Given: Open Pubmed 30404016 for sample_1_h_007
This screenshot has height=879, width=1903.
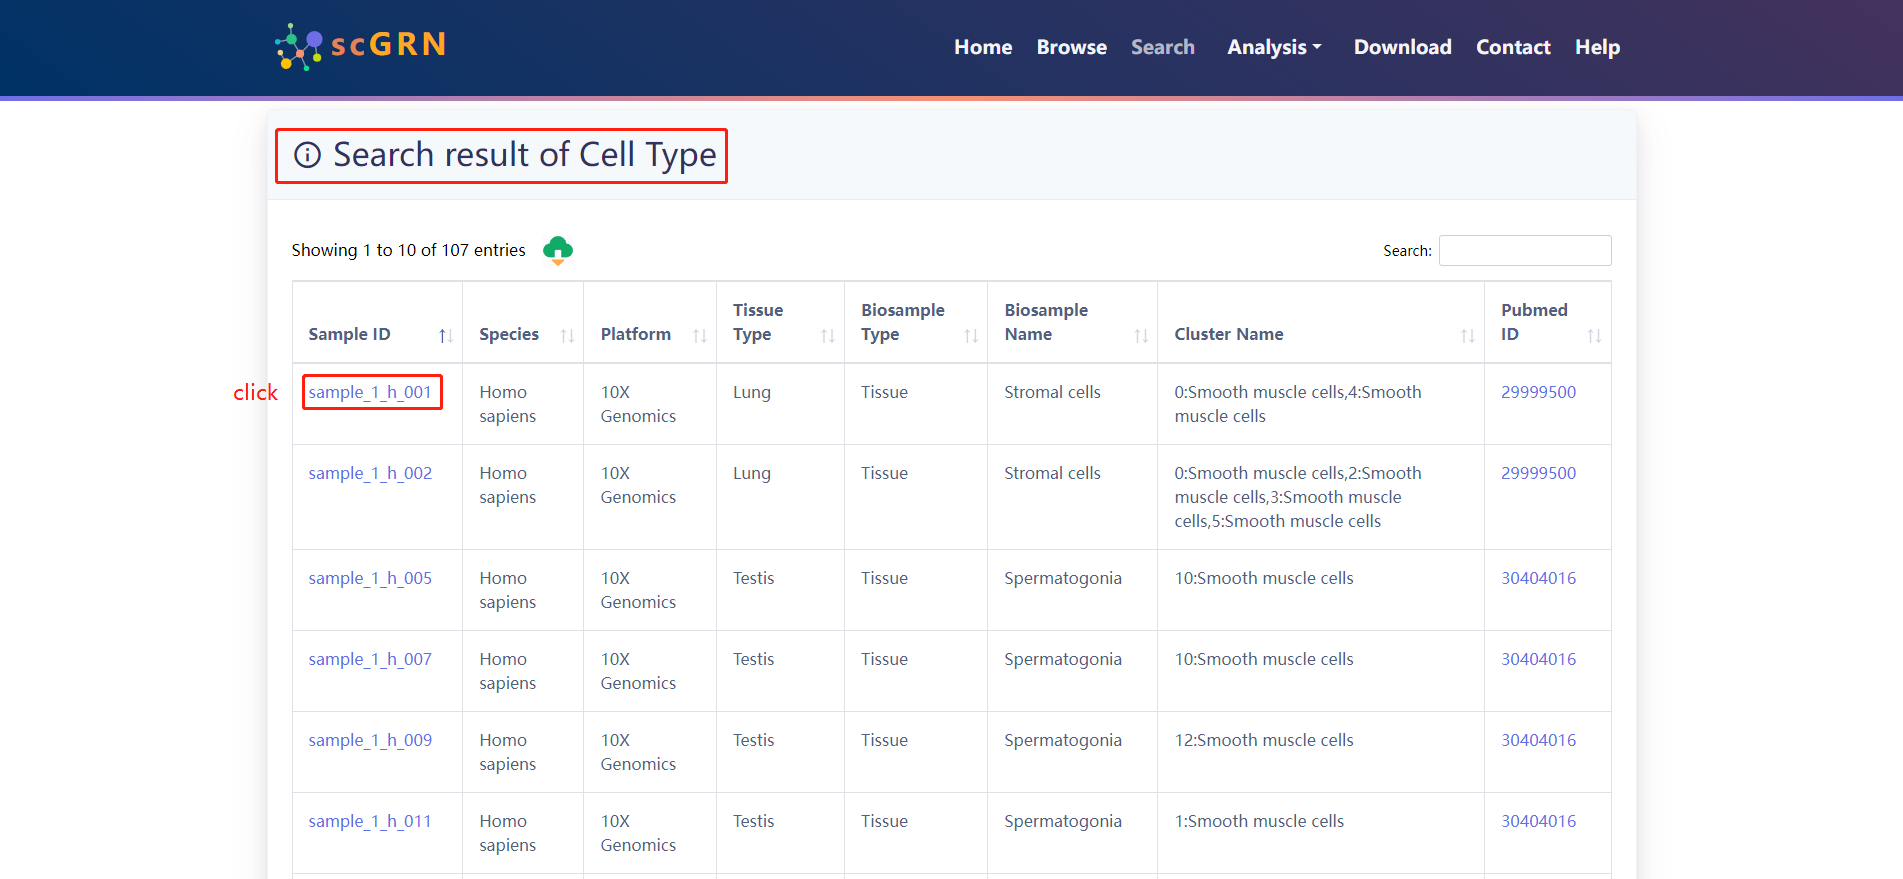Looking at the screenshot, I should (1538, 659).
